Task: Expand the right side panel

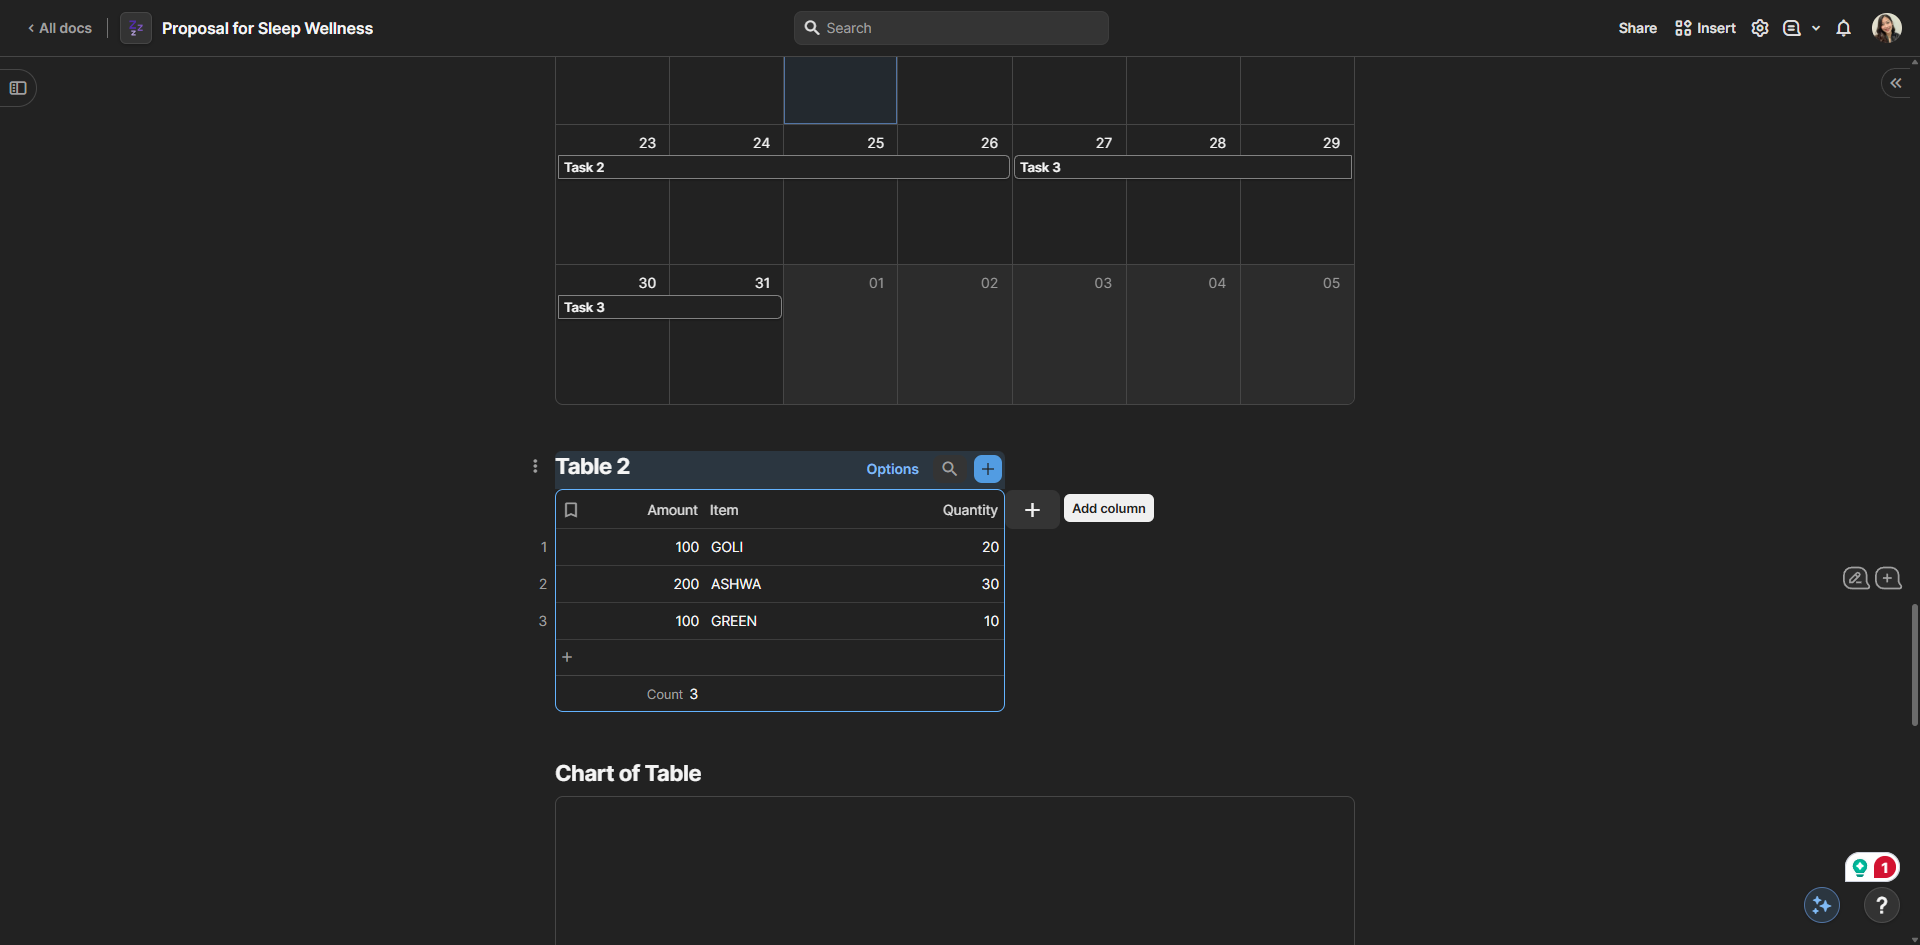Action: point(1896,83)
